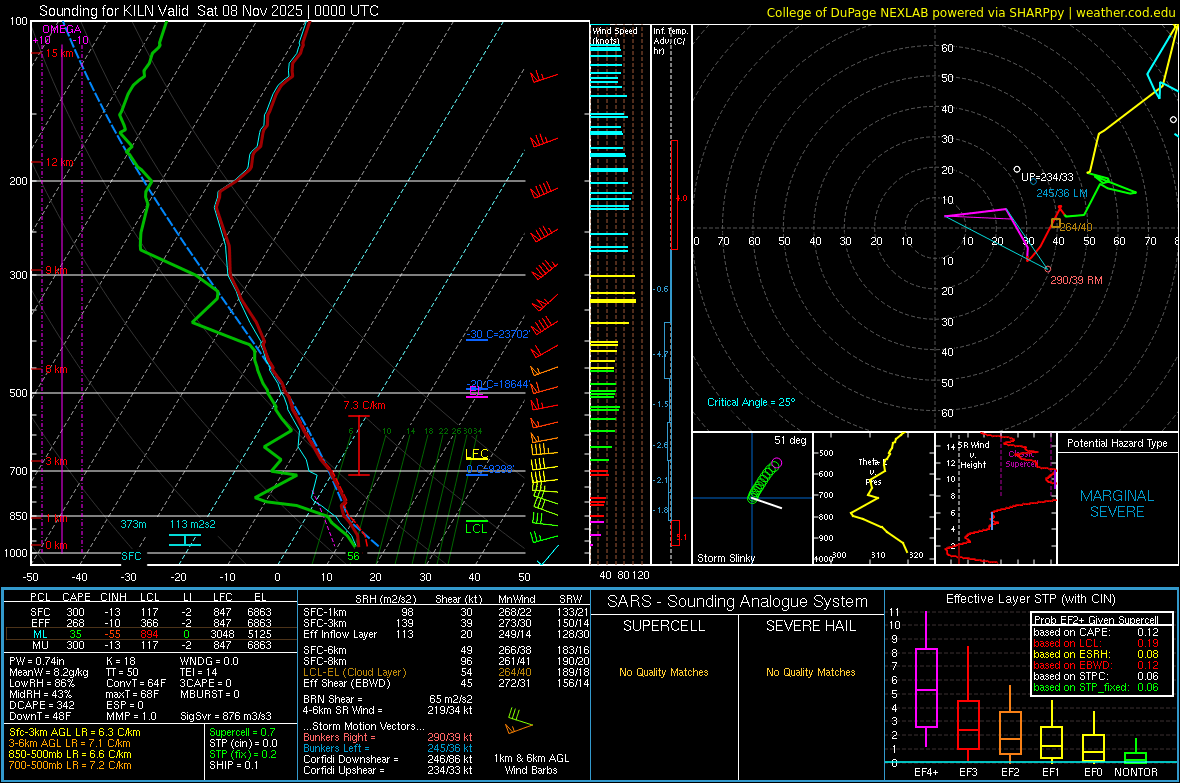Image resolution: width=1180 pixels, height=783 pixels.
Task: Click the 113 m2s2 helicity label
Action: [x=192, y=524]
